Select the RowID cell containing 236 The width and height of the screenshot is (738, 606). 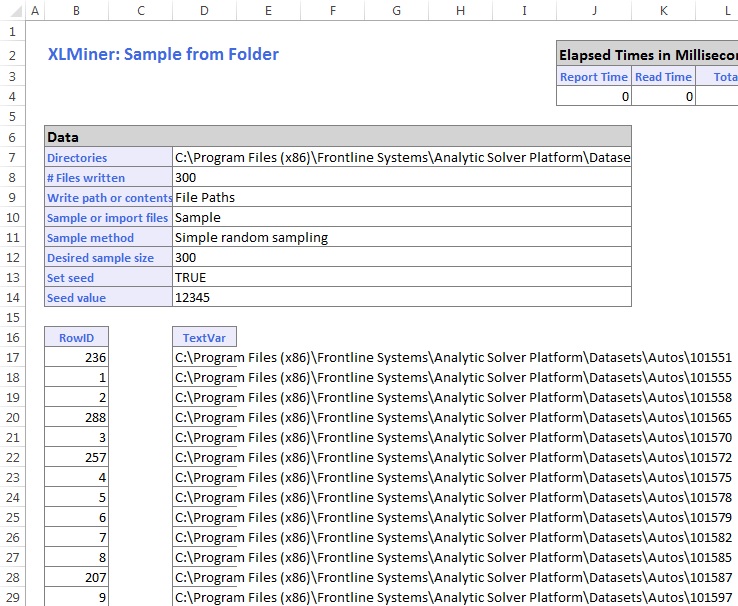click(x=77, y=357)
